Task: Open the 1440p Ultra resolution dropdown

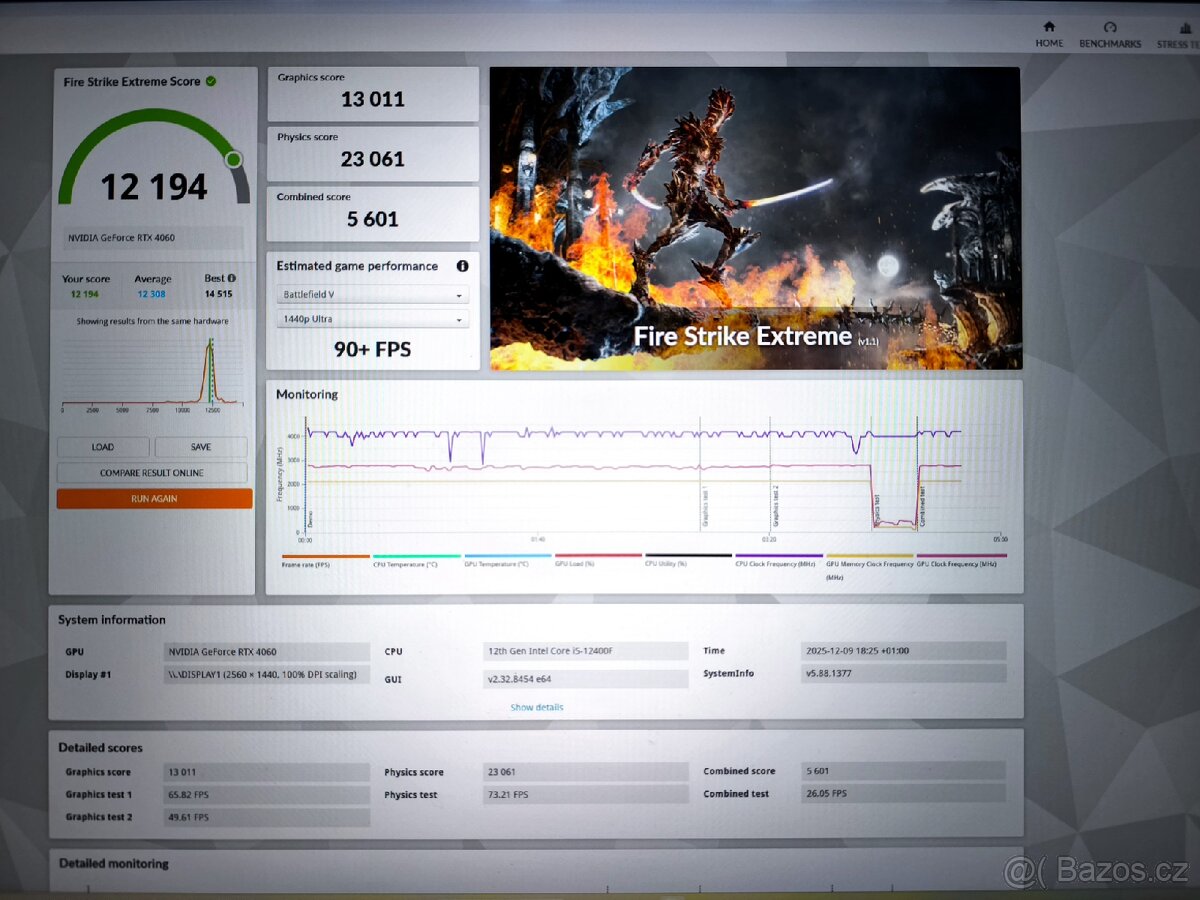Action: coord(372,319)
